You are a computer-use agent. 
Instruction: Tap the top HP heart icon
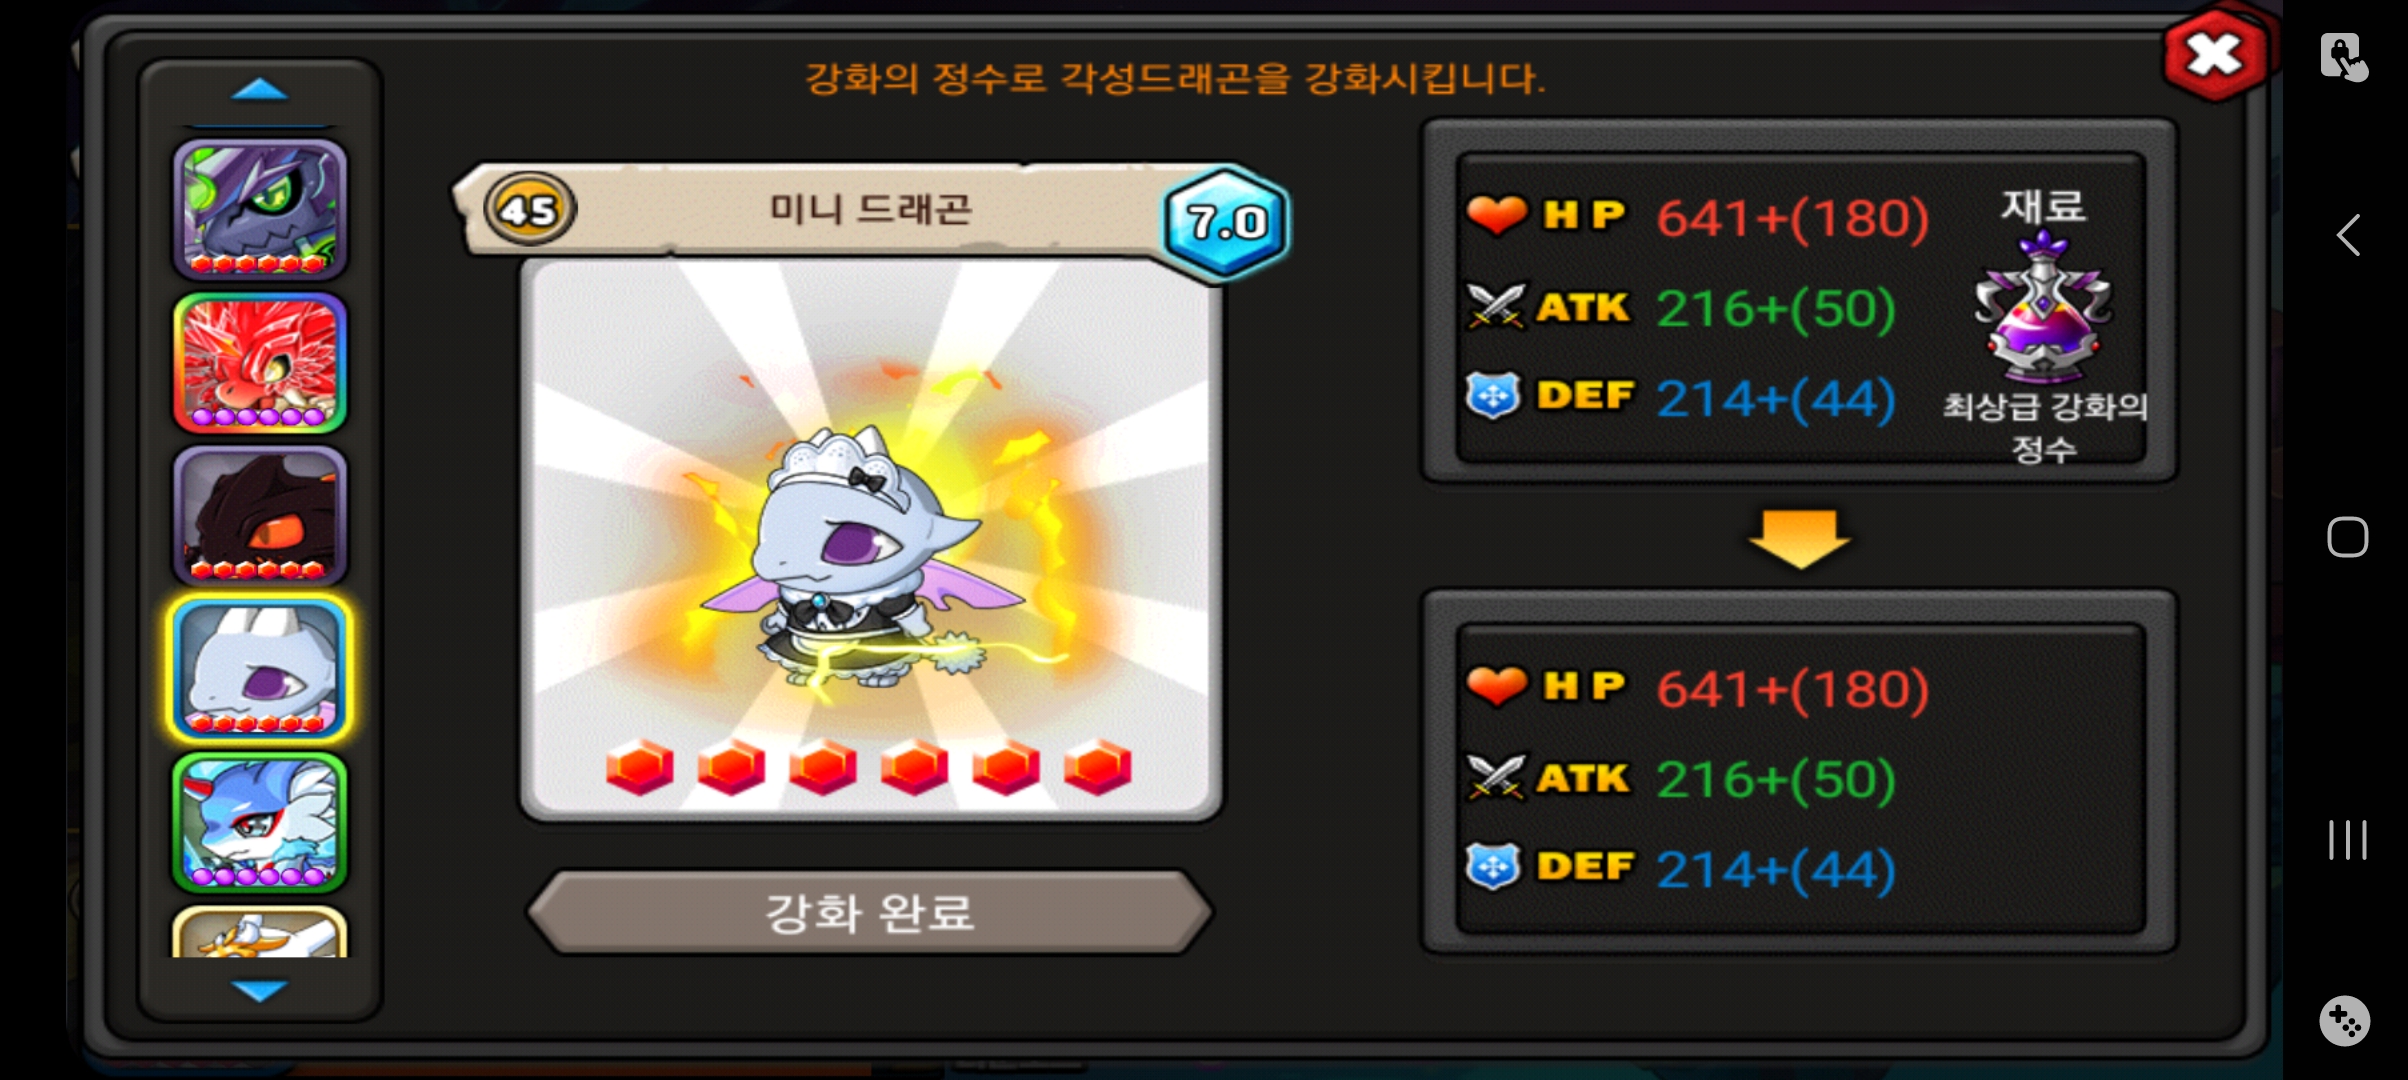pyautogui.click(x=1496, y=215)
